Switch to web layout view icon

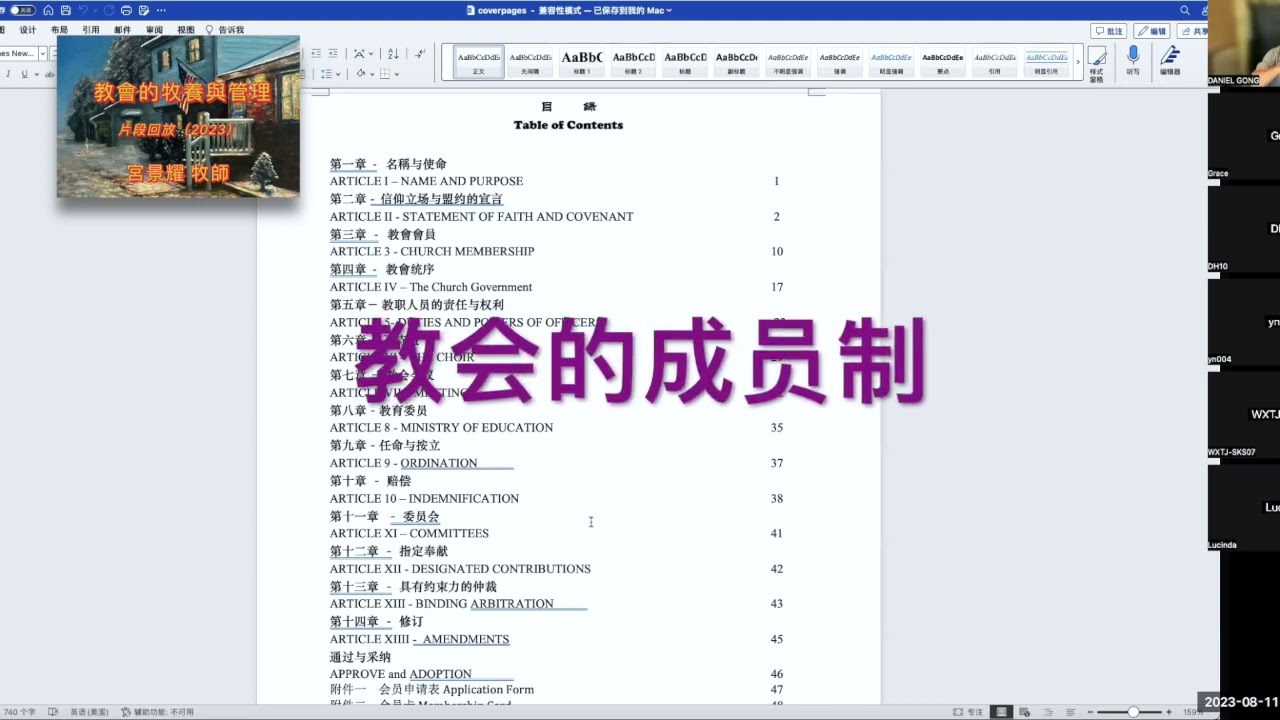click(1023, 712)
